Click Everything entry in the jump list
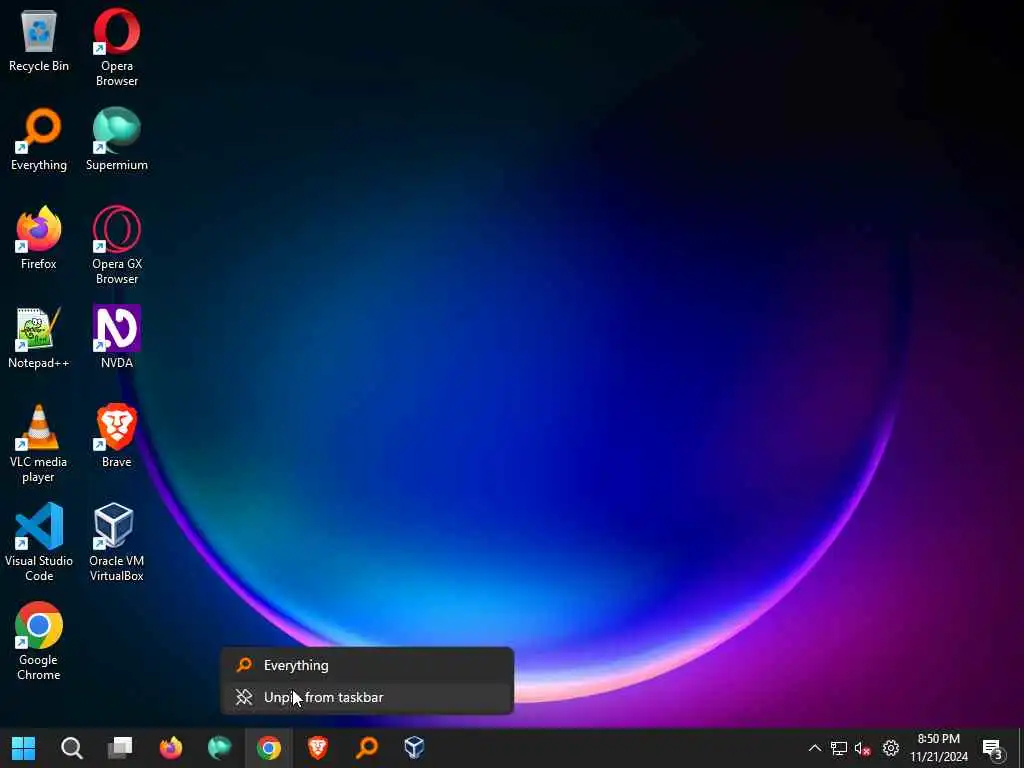 (x=368, y=665)
